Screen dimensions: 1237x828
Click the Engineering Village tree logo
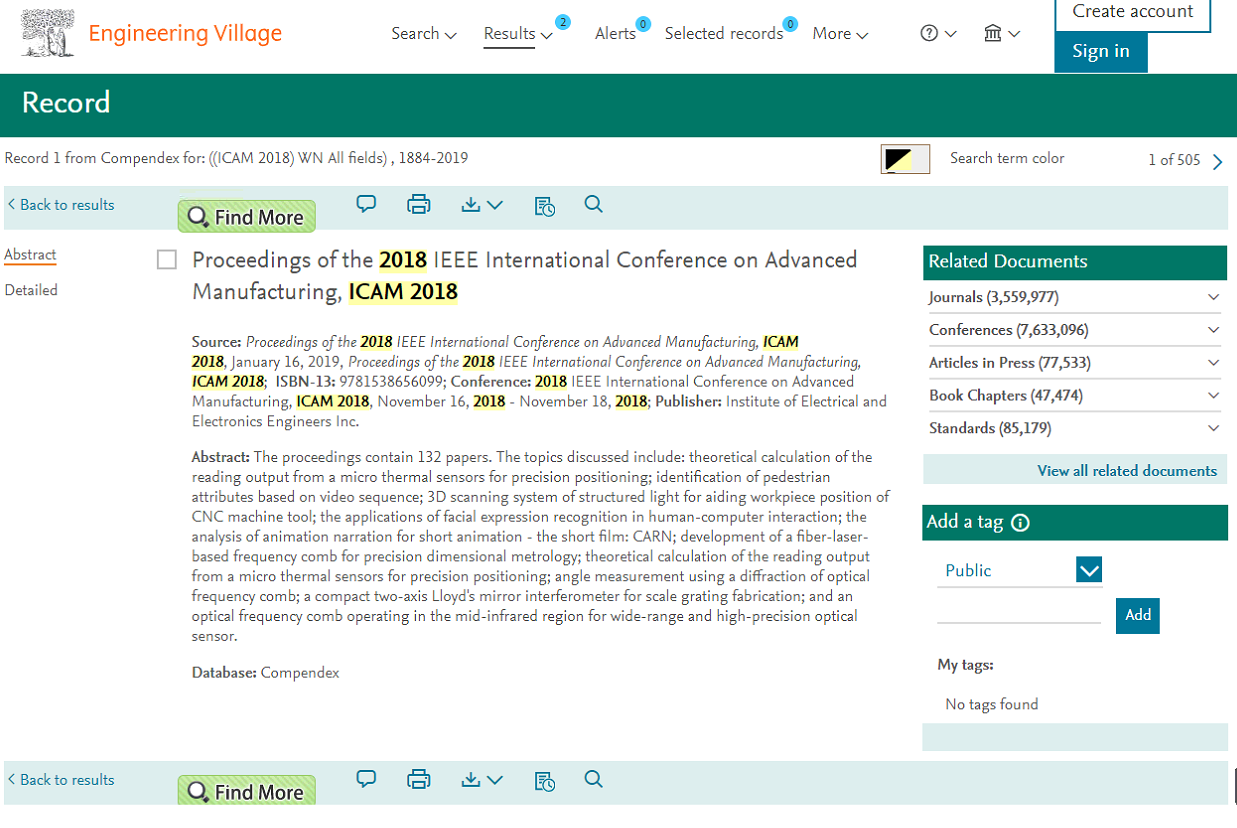(48, 33)
